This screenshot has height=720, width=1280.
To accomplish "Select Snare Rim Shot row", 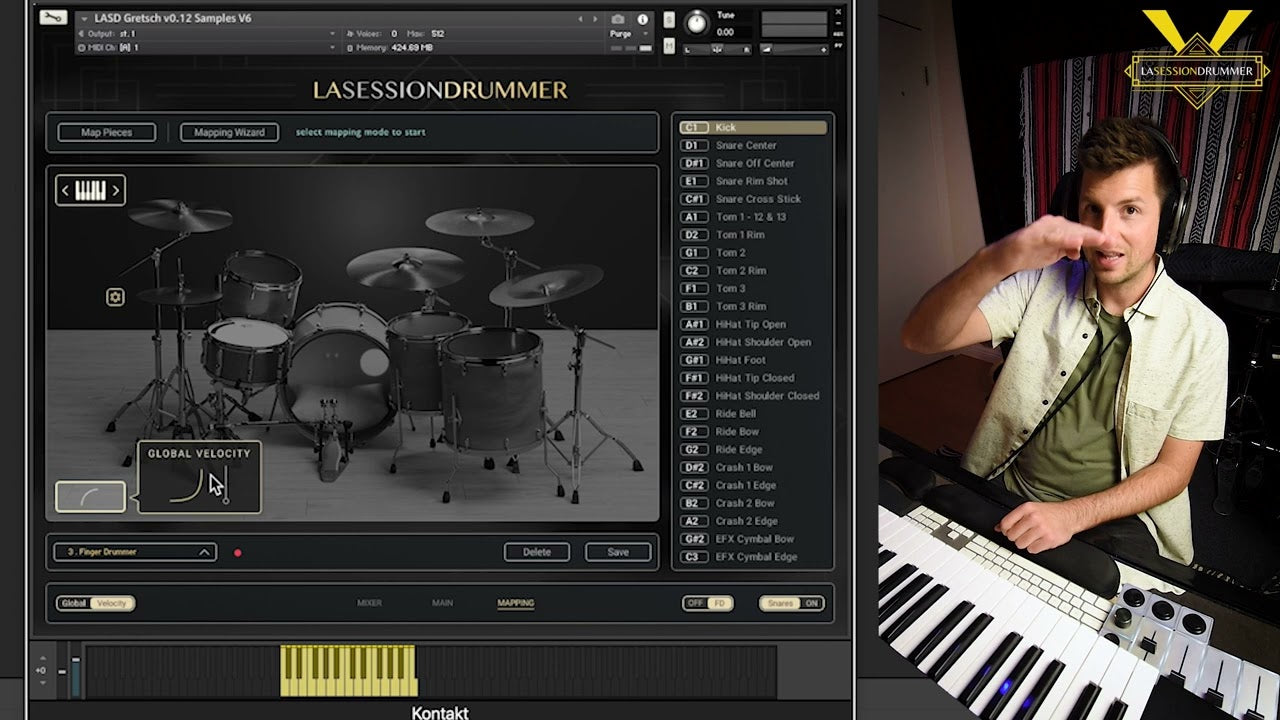I will coord(753,181).
